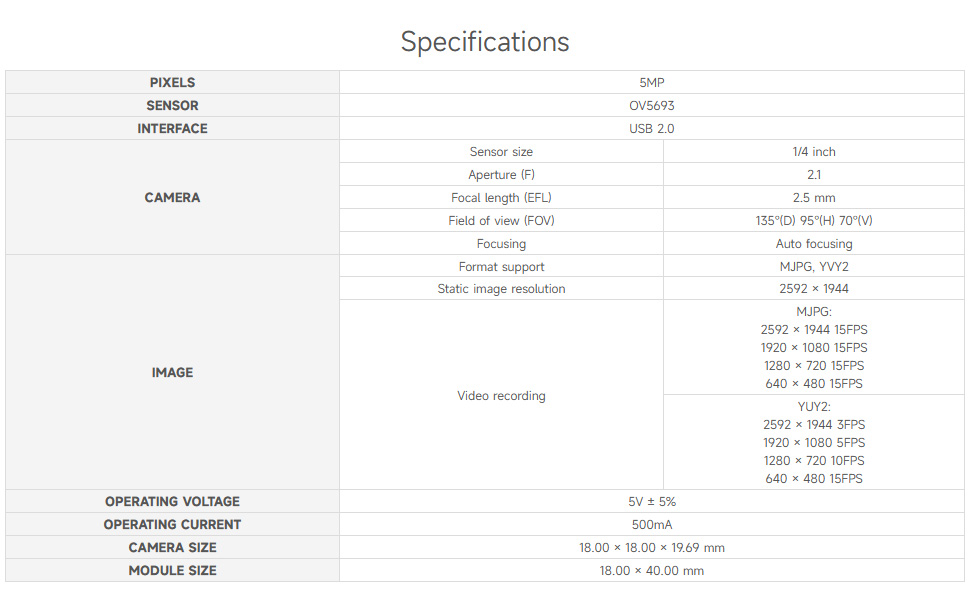The width and height of the screenshot is (970, 600).
Task: Click the Aperture (F) label
Action: point(501,174)
